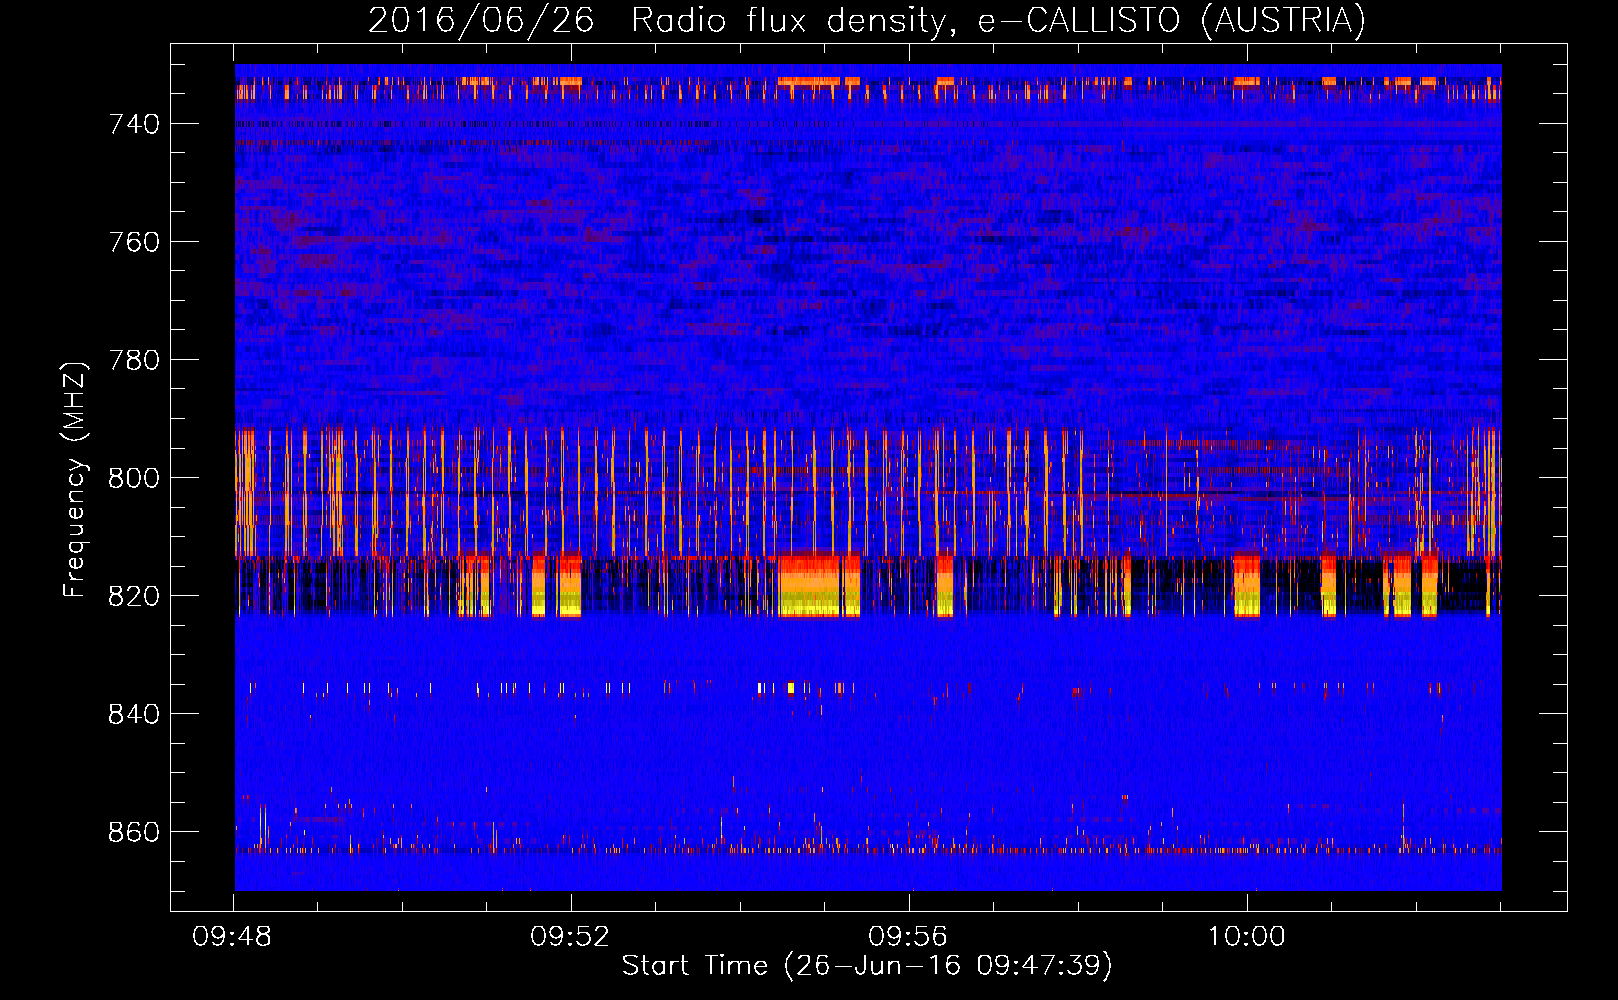Image resolution: width=1618 pixels, height=1000 pixels.
Task: Click the 09:56 time tick label
Action: coord(908,937)
